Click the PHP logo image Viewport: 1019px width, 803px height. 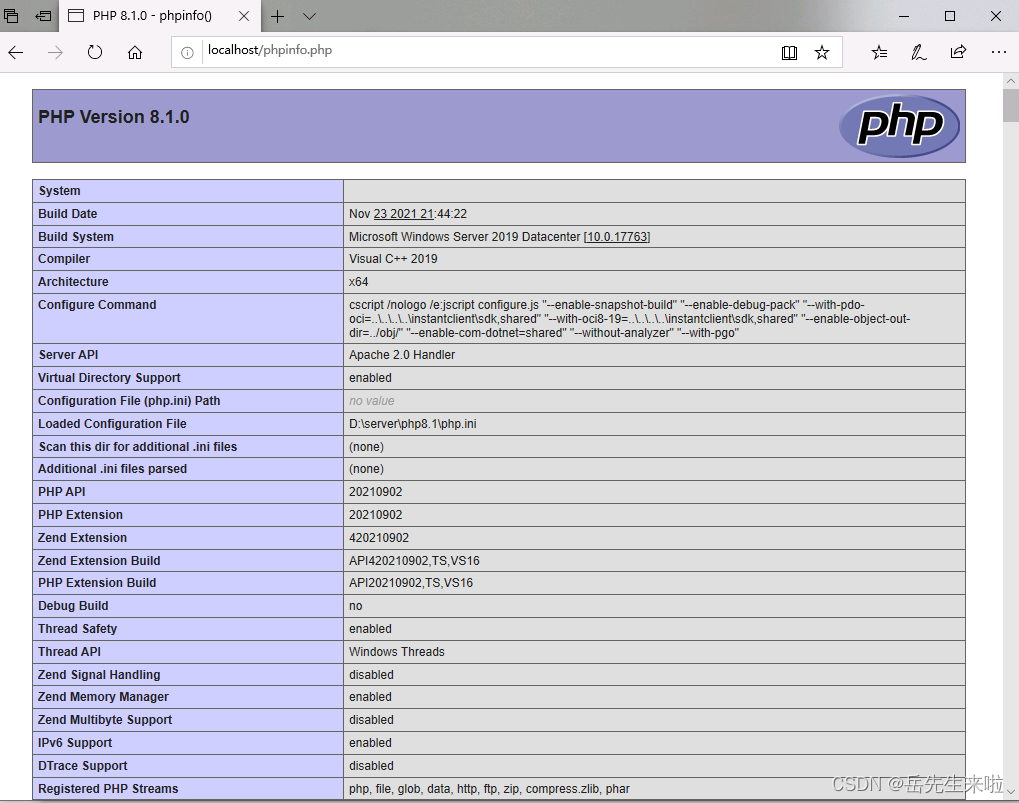click(899, 125)
